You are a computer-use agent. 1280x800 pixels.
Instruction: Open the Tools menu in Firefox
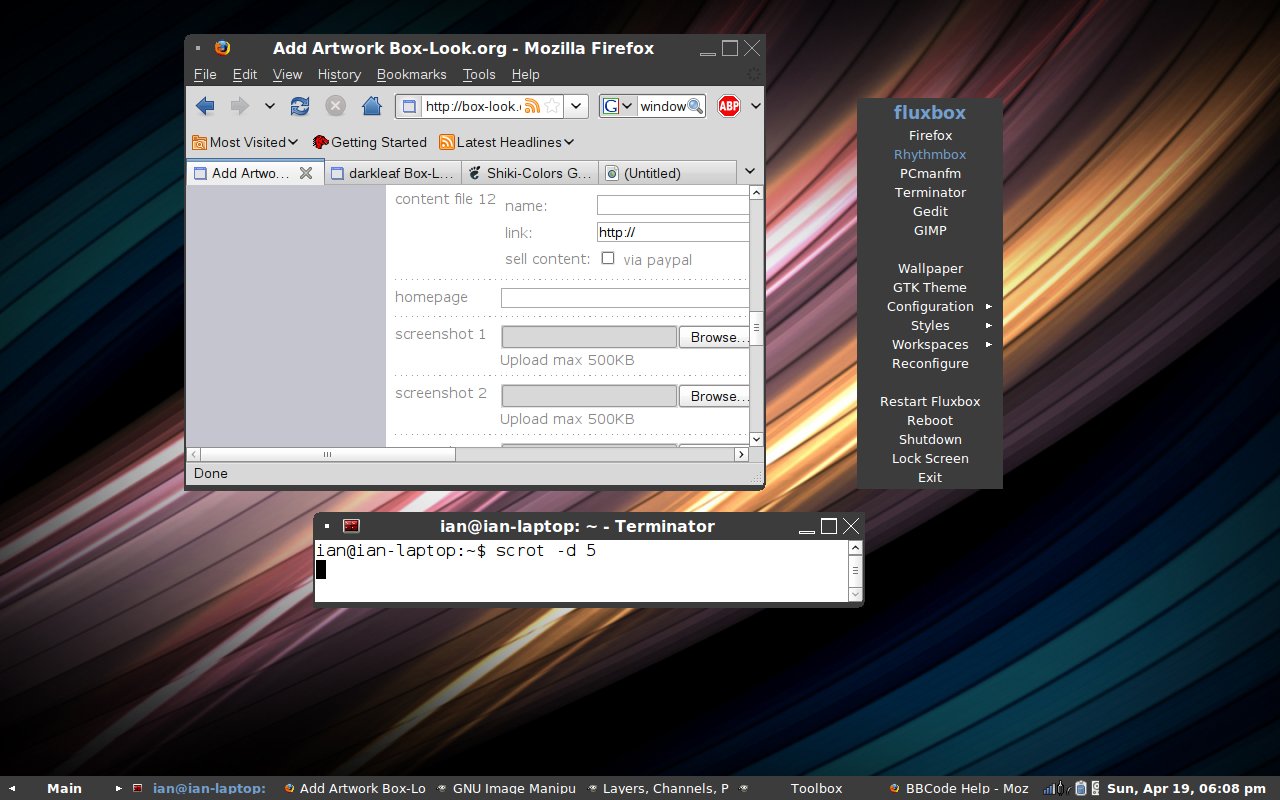pyautogui.click(x=479, y=74)
